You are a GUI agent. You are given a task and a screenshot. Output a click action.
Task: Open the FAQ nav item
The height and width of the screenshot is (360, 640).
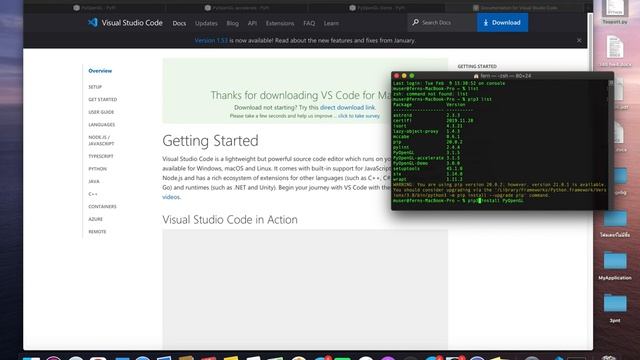(309, 23)
